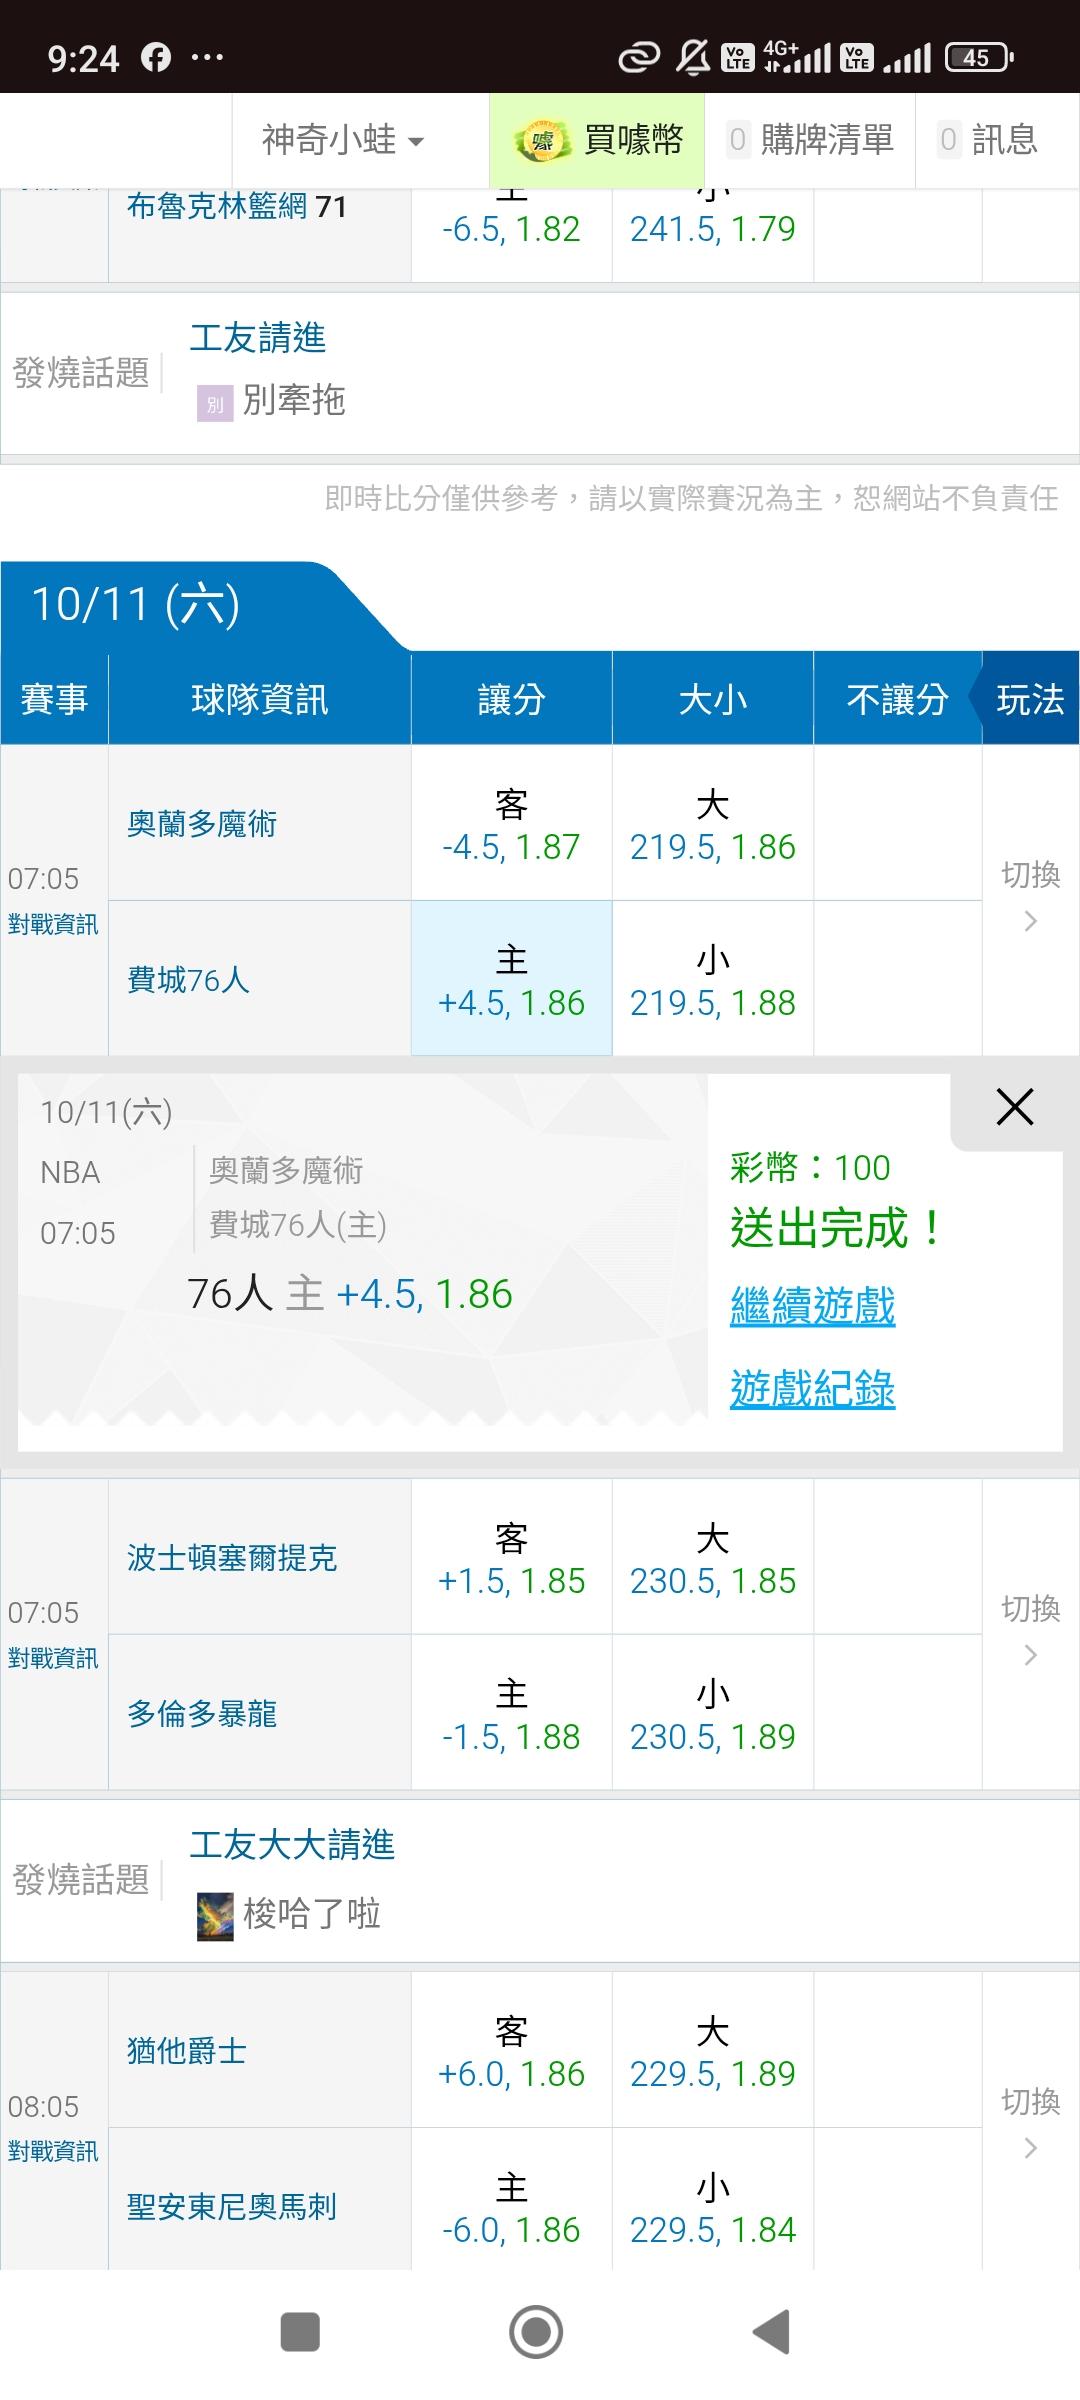The image size is (1080, 2400).
Task: Tap the 買噱幣 coin icon
Action: pyautogui.click(x=542, y=141)
